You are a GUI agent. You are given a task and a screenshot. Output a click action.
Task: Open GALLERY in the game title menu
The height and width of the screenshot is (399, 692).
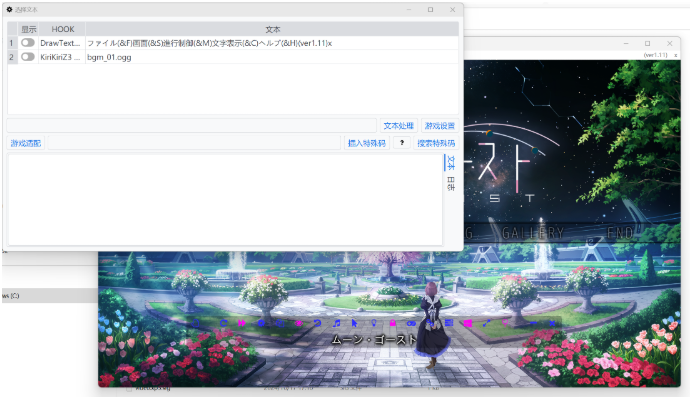(533, 233)
